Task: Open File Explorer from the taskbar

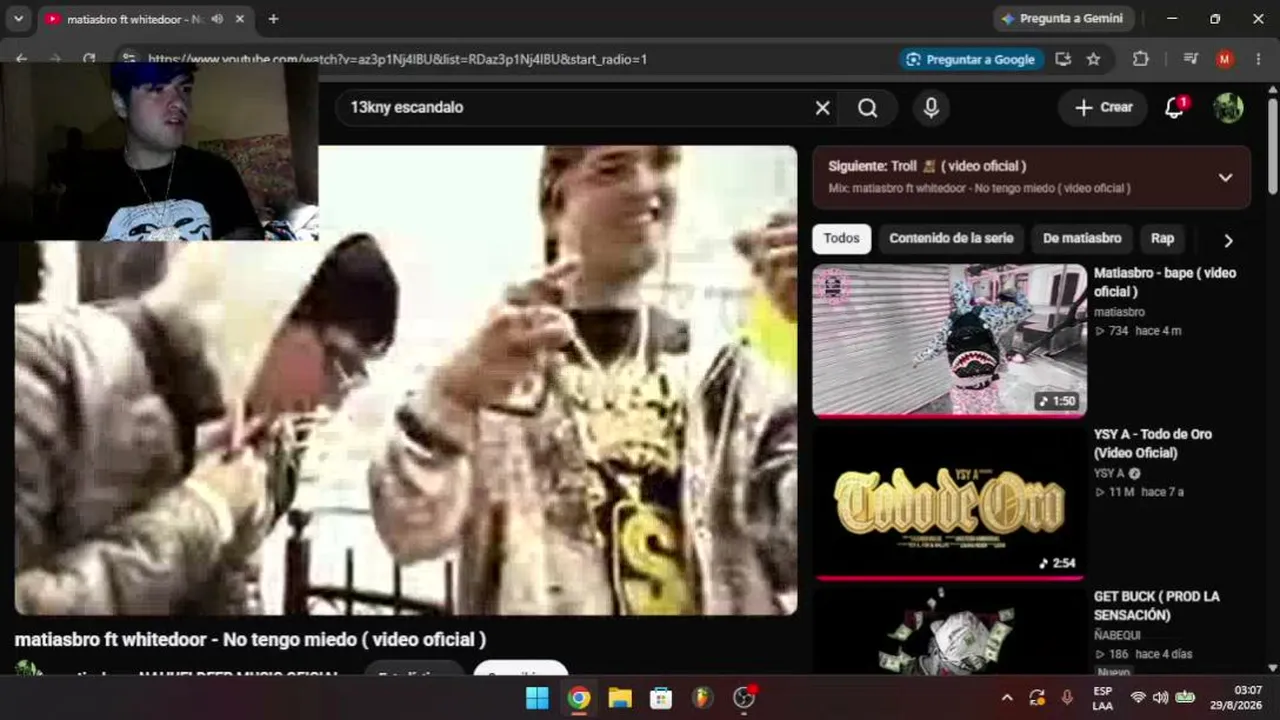Action: click(x=620, y=698)
